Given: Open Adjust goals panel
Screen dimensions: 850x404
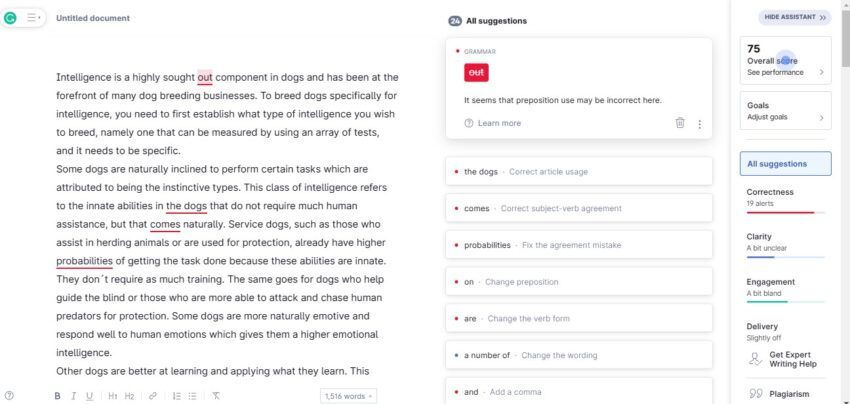Looking at the screenshot, I should pyautogui.click(x=785, y=111).
